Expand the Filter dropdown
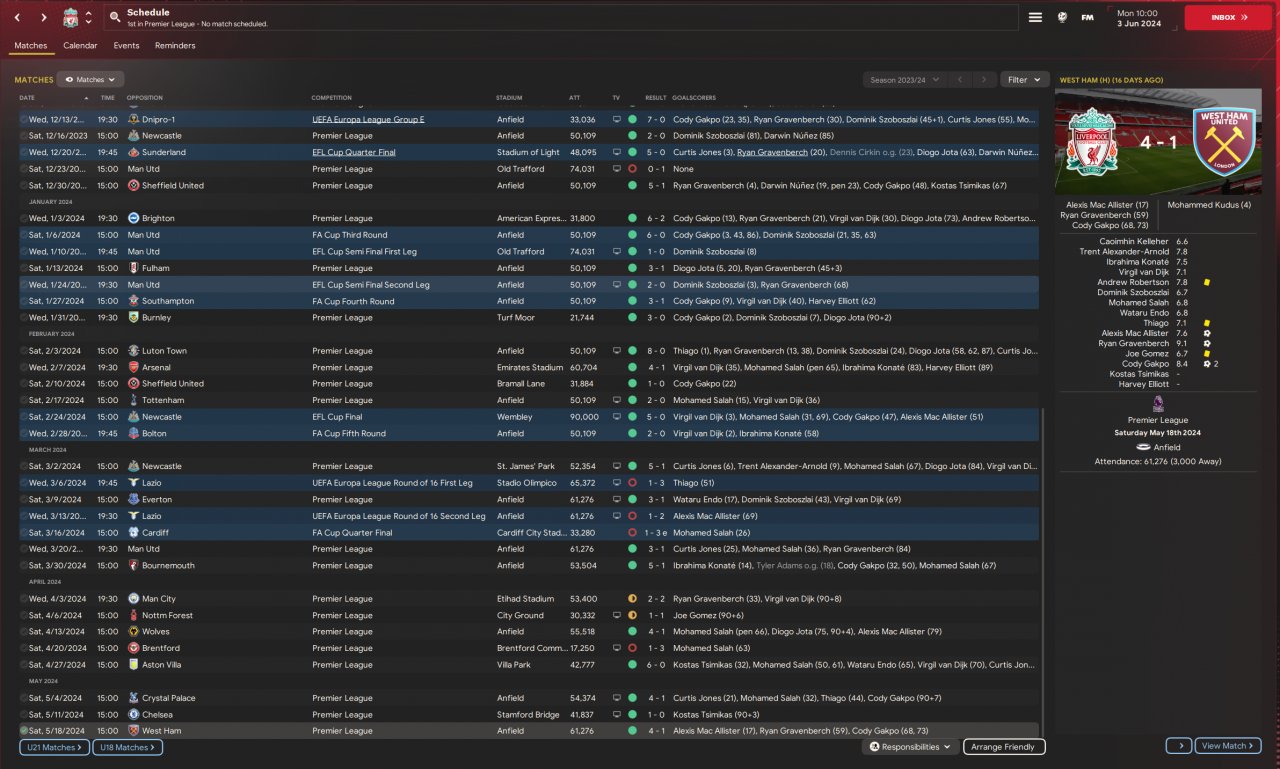The width and height of the screenshot is (1280, 769). 1024,79
